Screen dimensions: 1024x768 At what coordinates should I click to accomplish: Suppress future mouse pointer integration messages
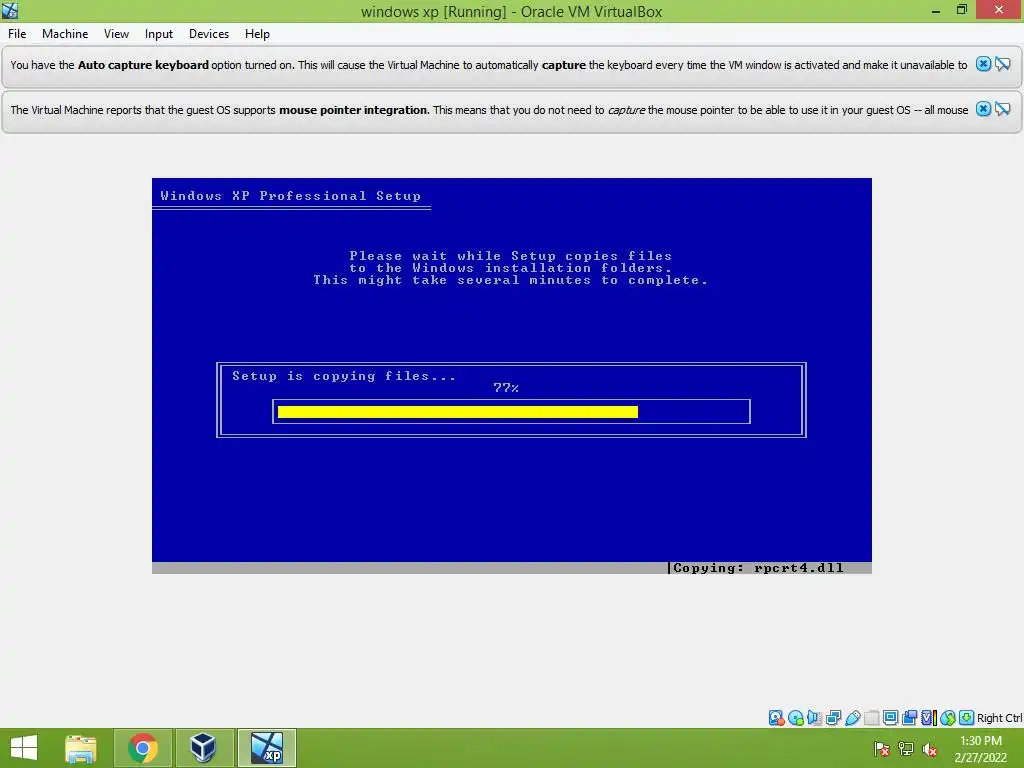point(1002,109)
